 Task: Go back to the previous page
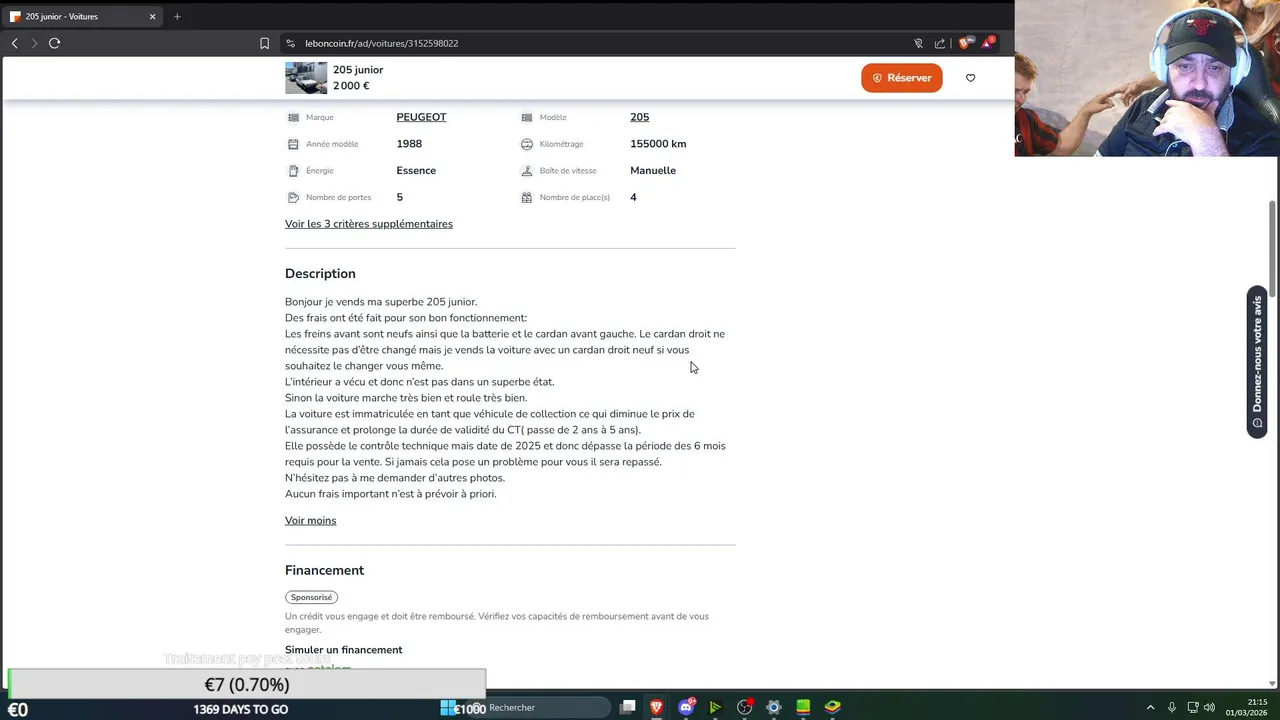click(x=14, y=43)
